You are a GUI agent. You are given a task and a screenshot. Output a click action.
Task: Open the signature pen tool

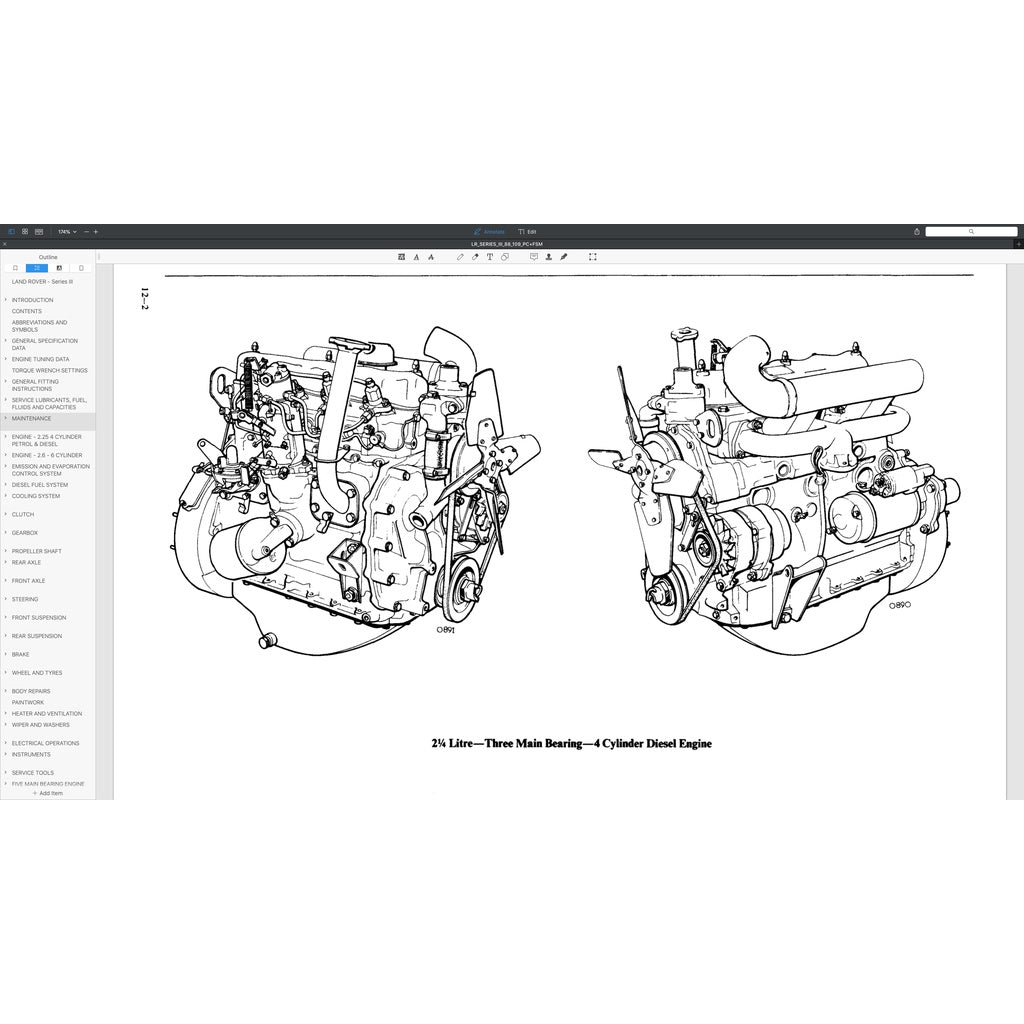pyautogui.click(x=564, y=257)
